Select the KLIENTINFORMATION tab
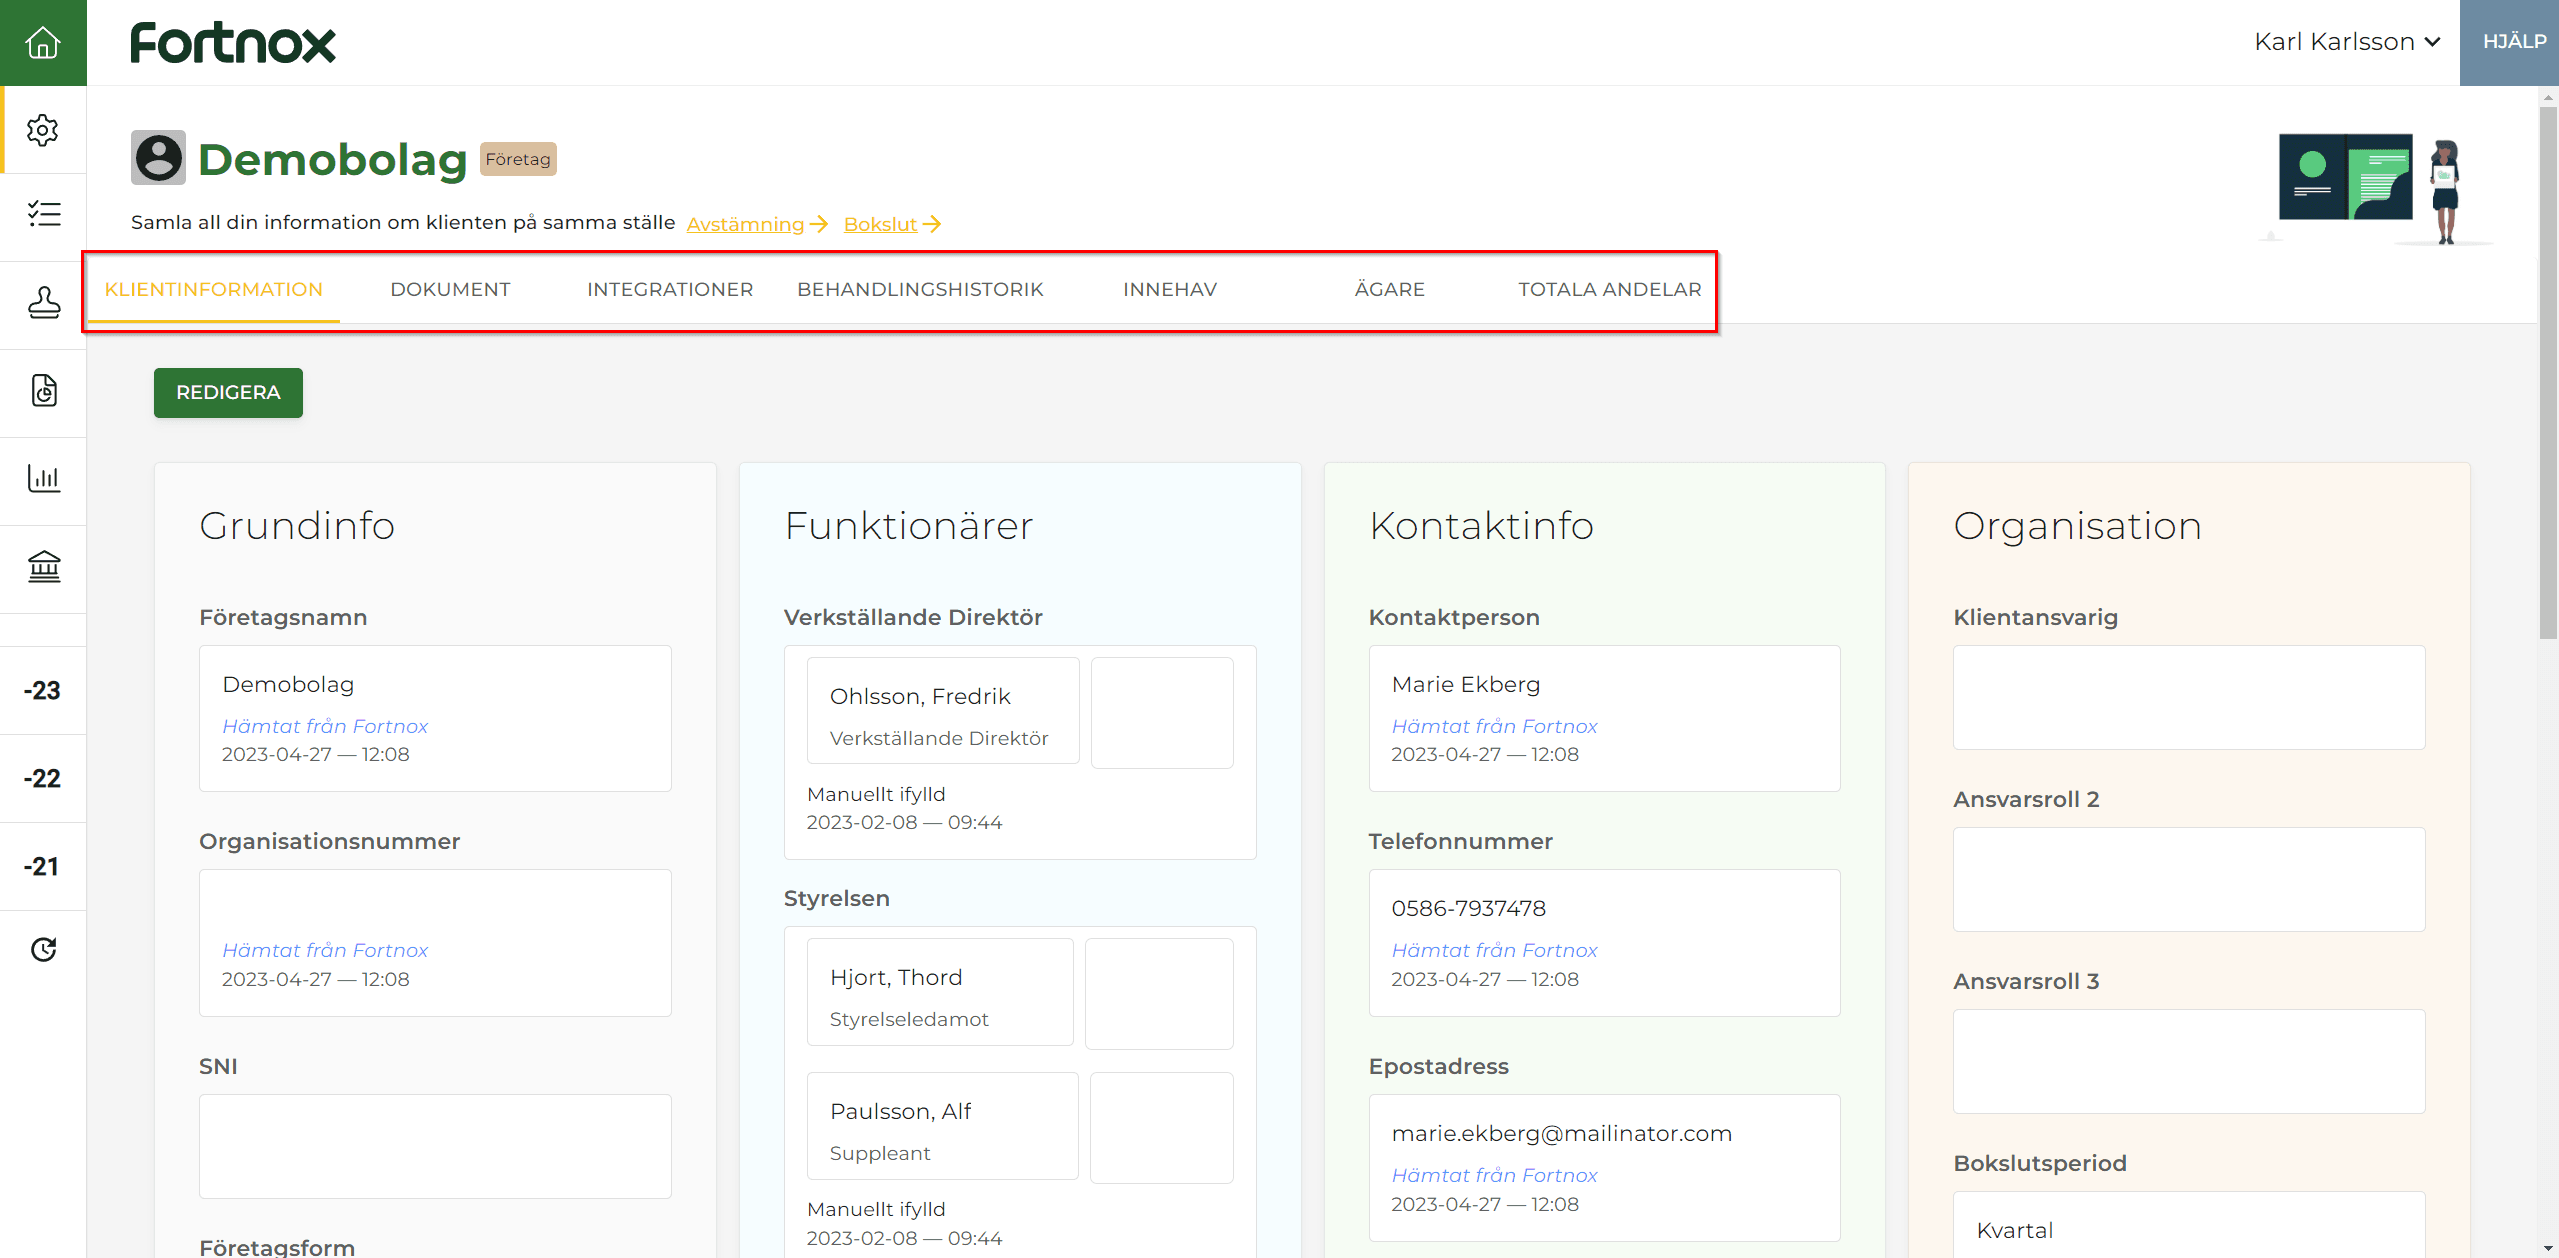Image resolution: width=2559 pixels, height=1258 pixels. pyautogui.click(x=214, y=289)
